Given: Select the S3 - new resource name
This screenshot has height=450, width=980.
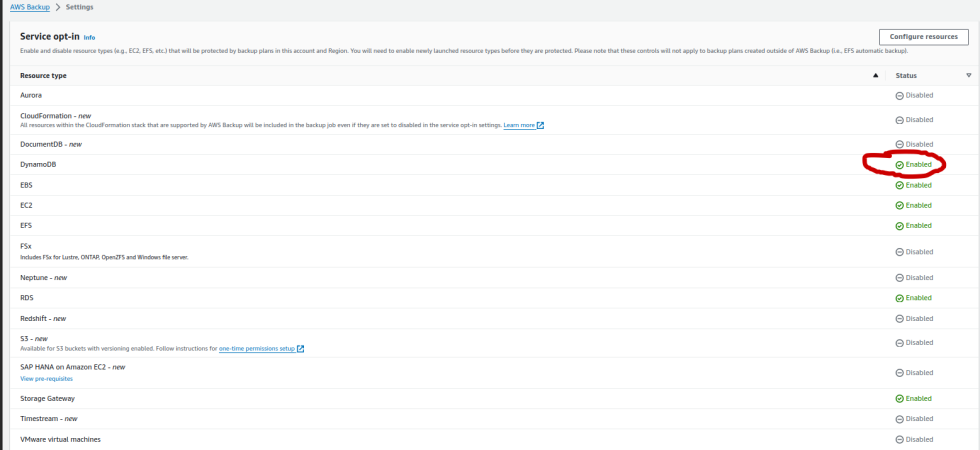Looking at the screenshot, I should coord(34,338).
